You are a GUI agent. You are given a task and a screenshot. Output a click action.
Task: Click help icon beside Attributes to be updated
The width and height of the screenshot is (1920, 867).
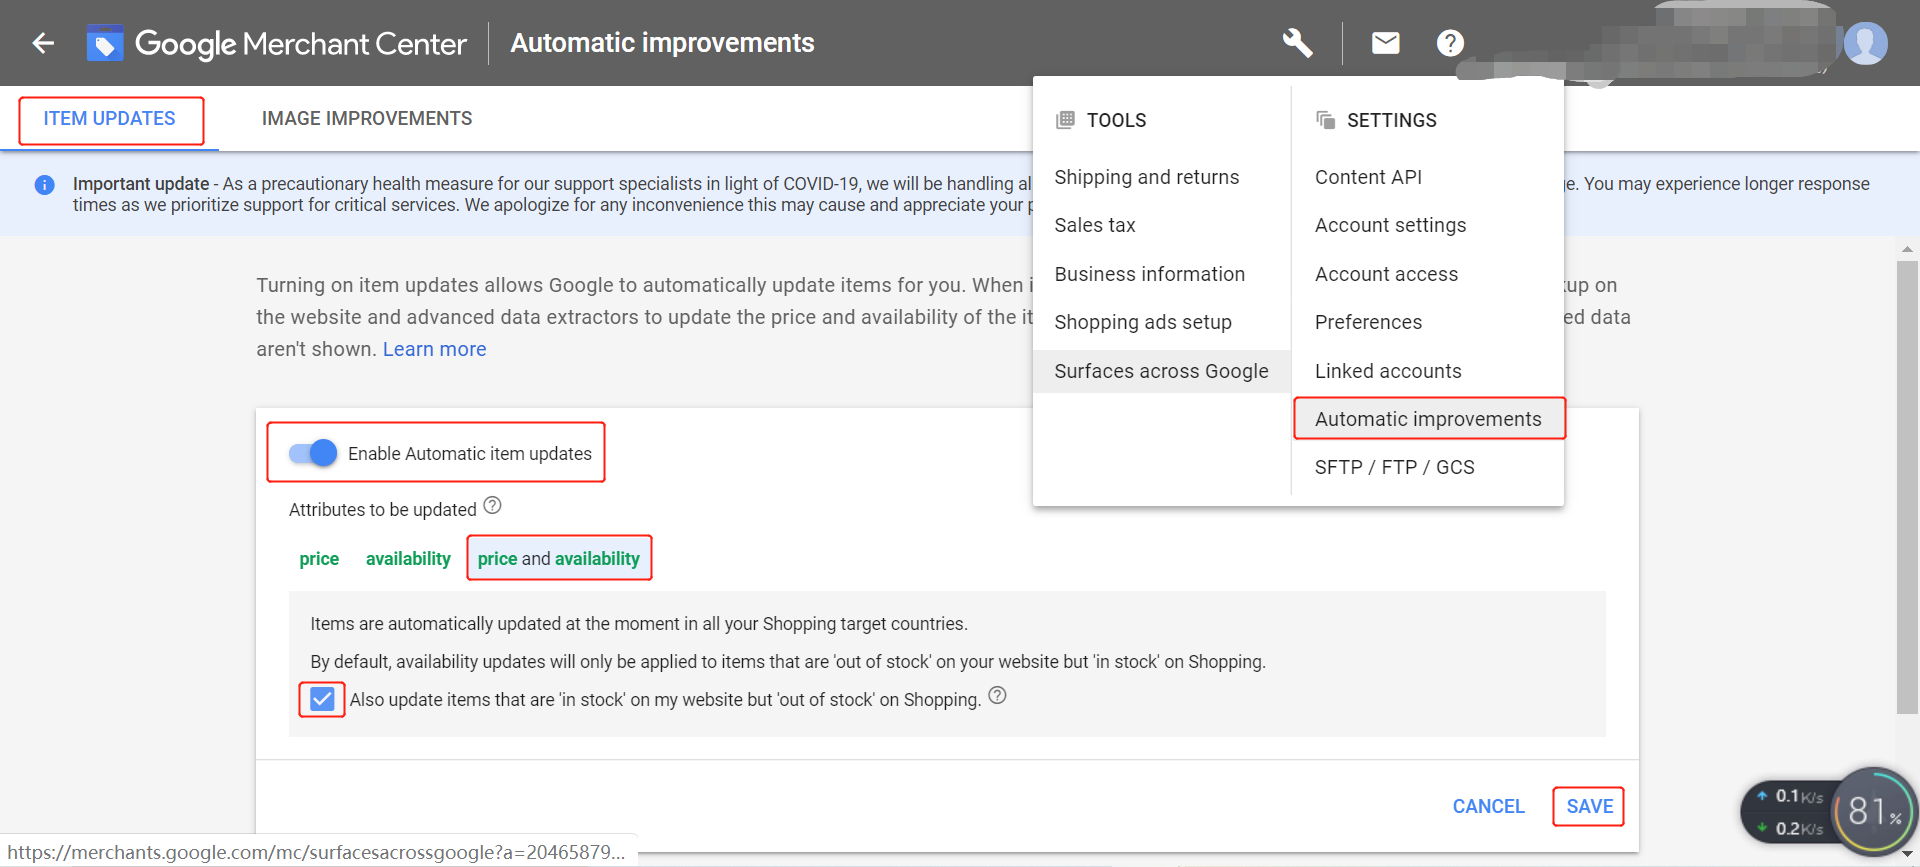coord(492,506)
